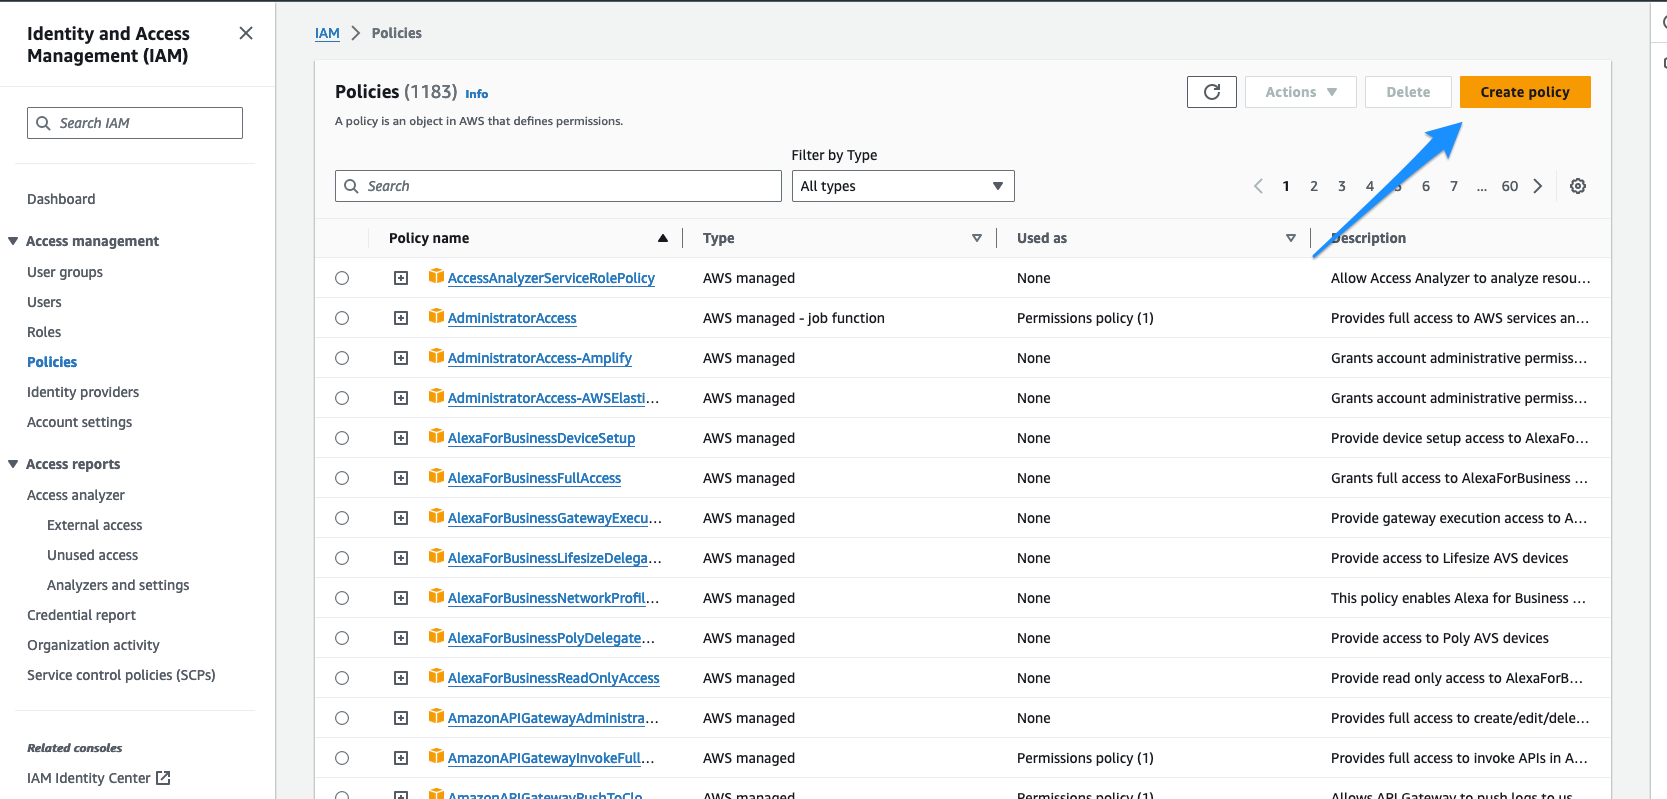1667x799 pixels.
Task: Go to page 60 of policies
Action: [x=1510, y=186]
